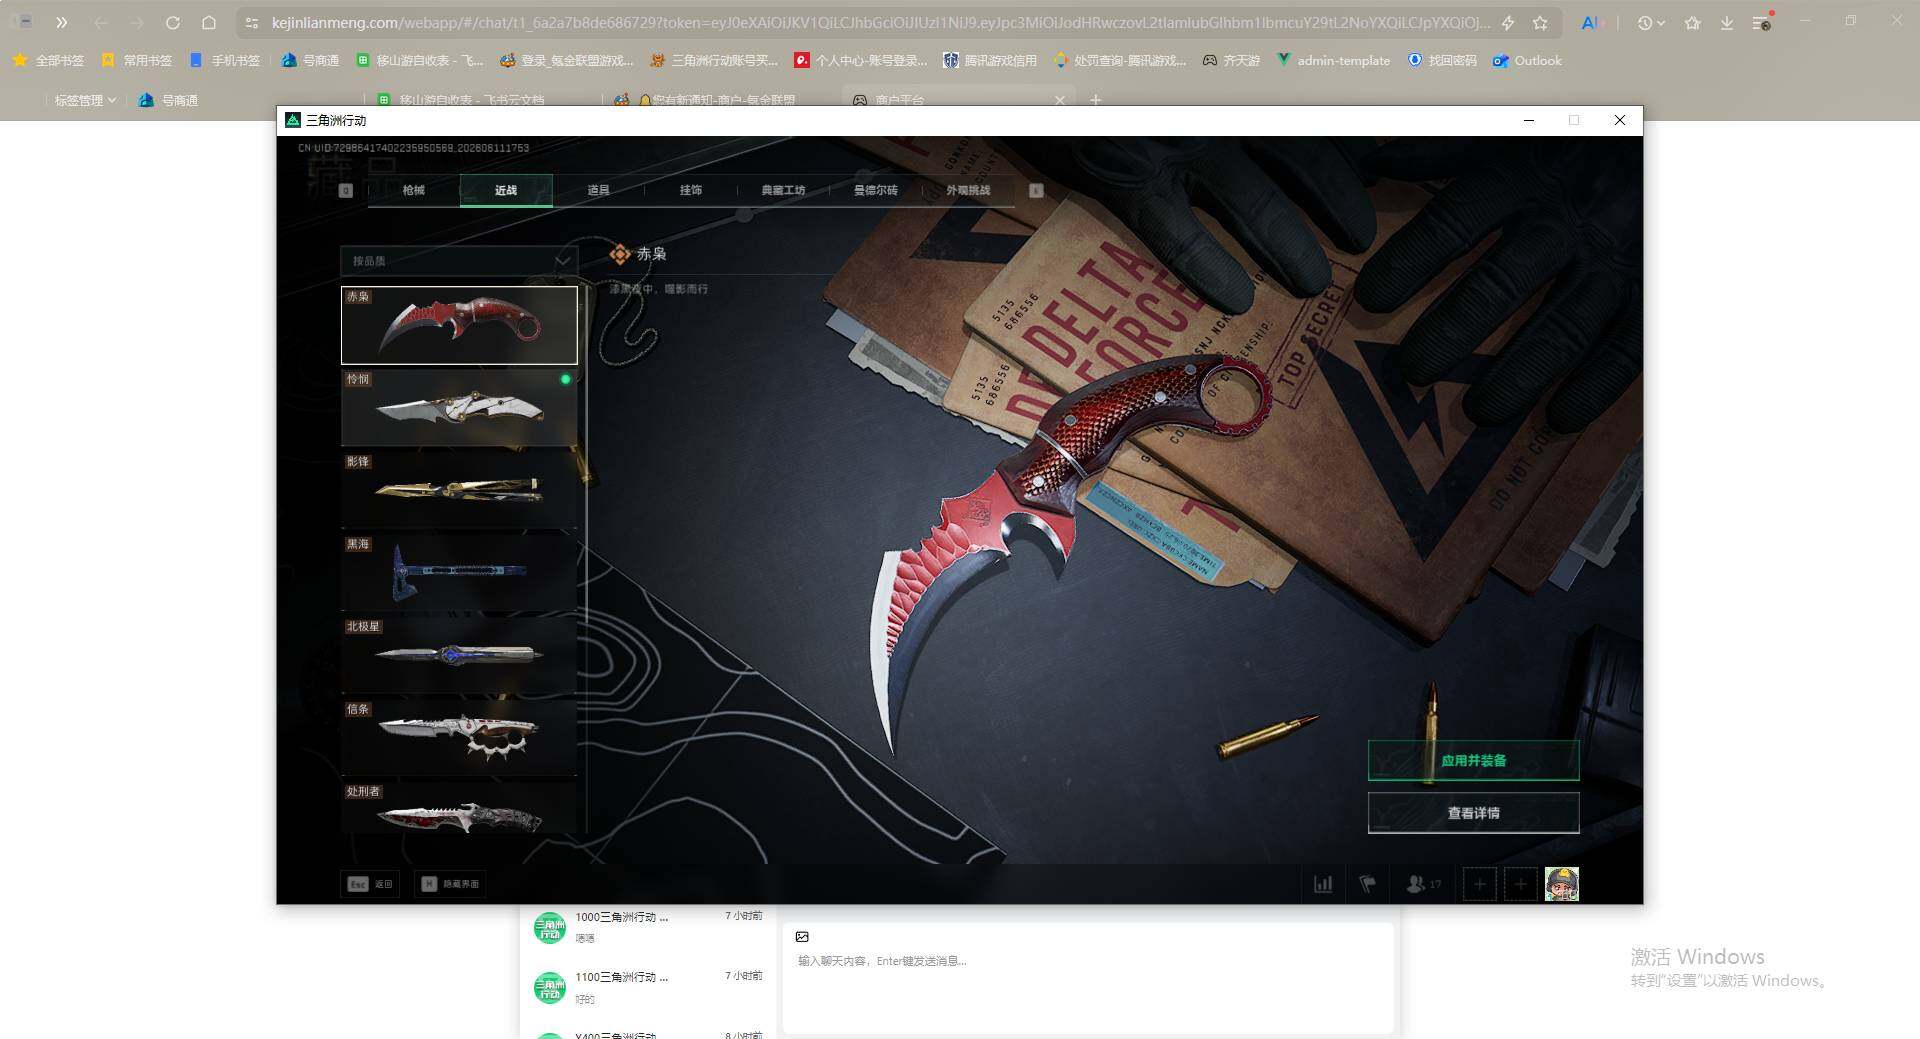The width and height of the screenshot is (1920, 1039).
Task: Open the browser main menu icon
Action: [x=1762, y=22]
